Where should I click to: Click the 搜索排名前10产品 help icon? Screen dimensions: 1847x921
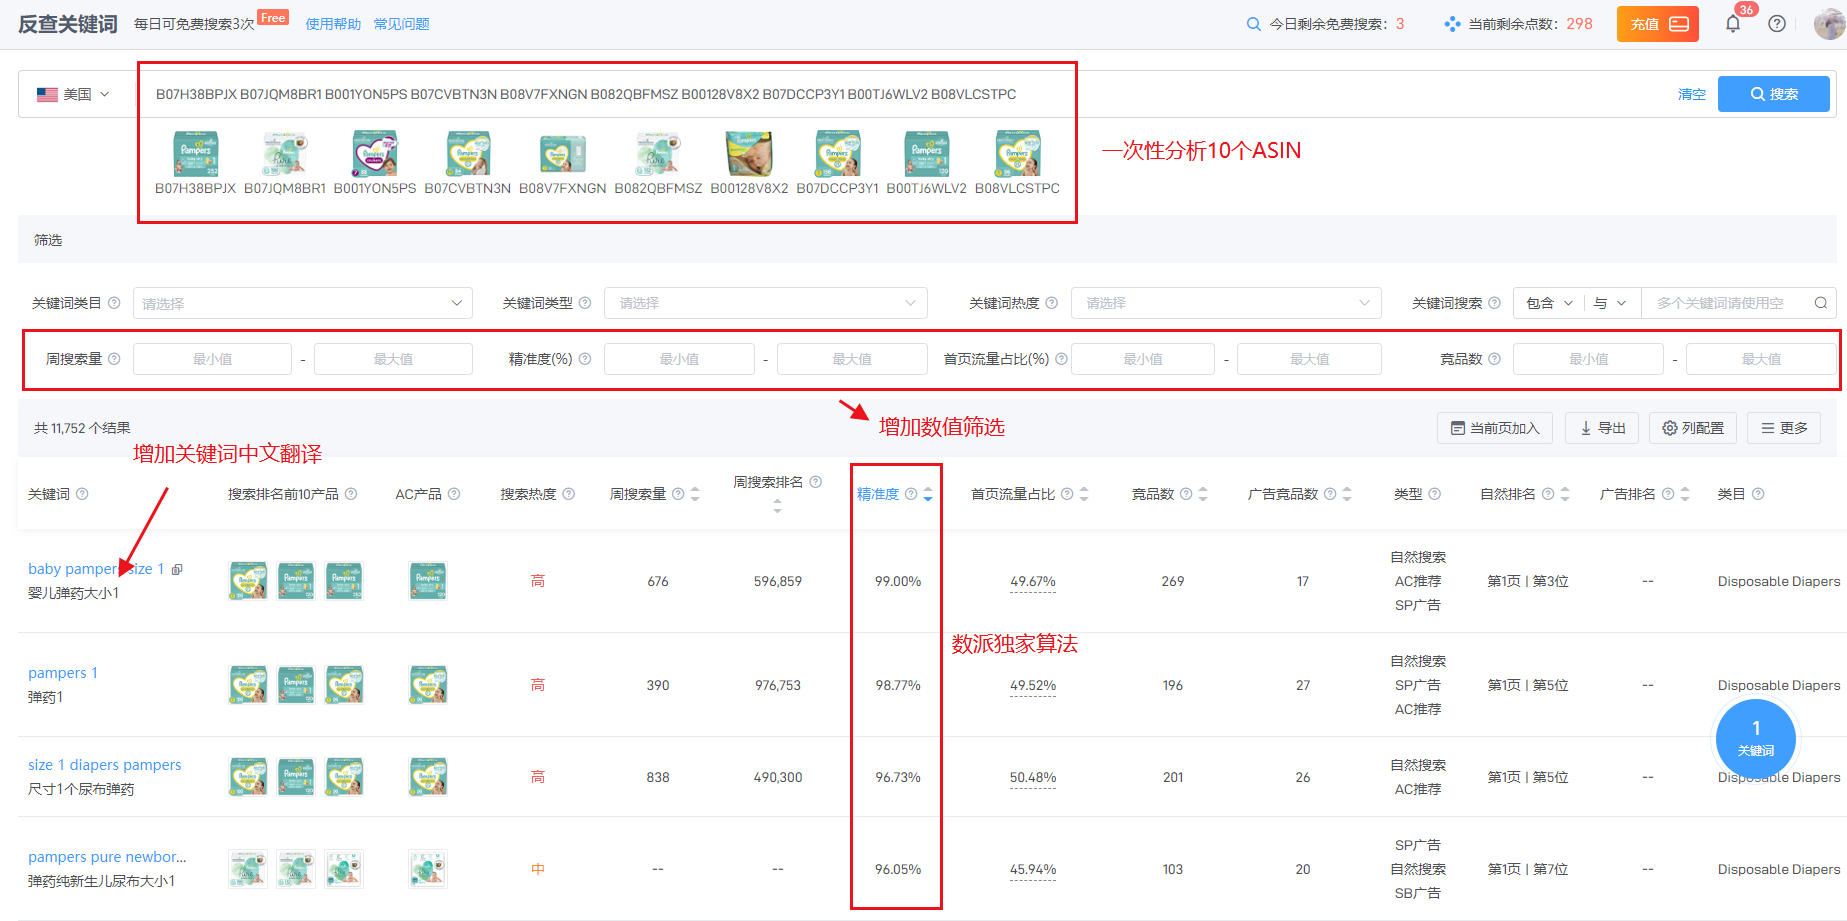pos(351,494)
